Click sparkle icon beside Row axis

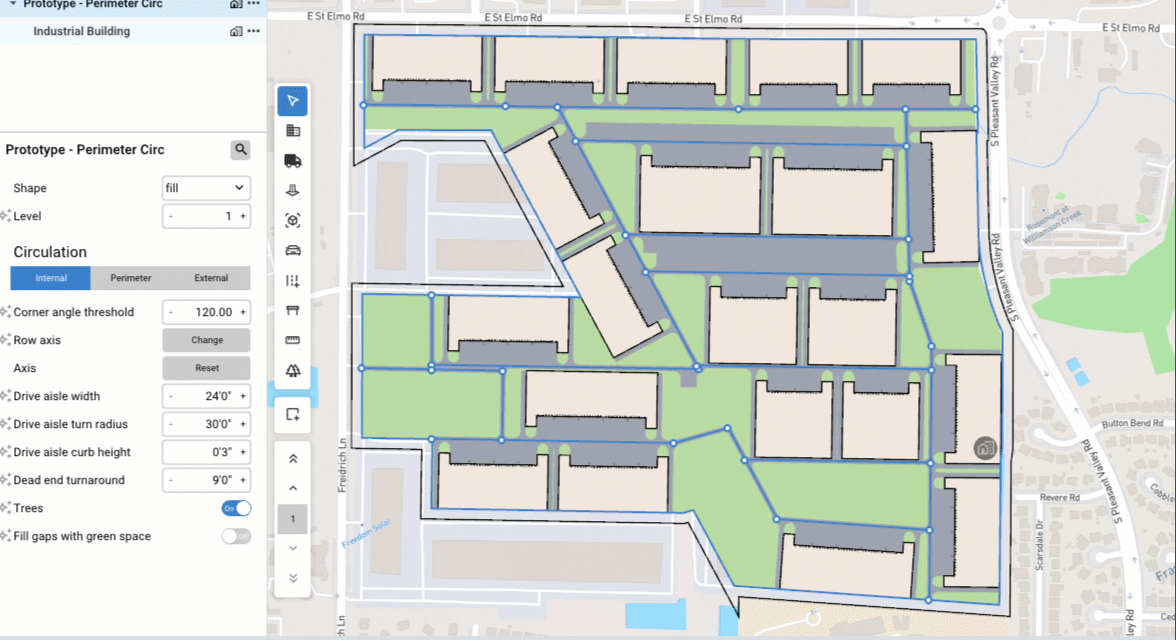coord(6,340)
